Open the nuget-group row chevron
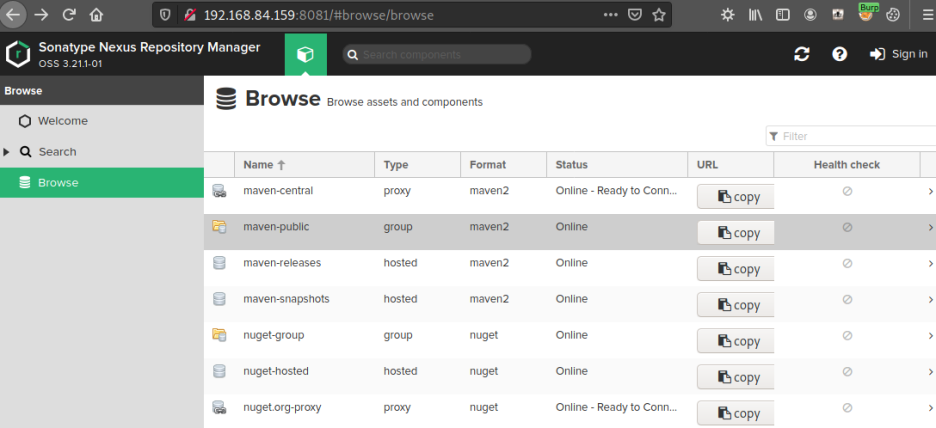Image resolution: width=936 pixels, height=428 pixels. point(930,335)
